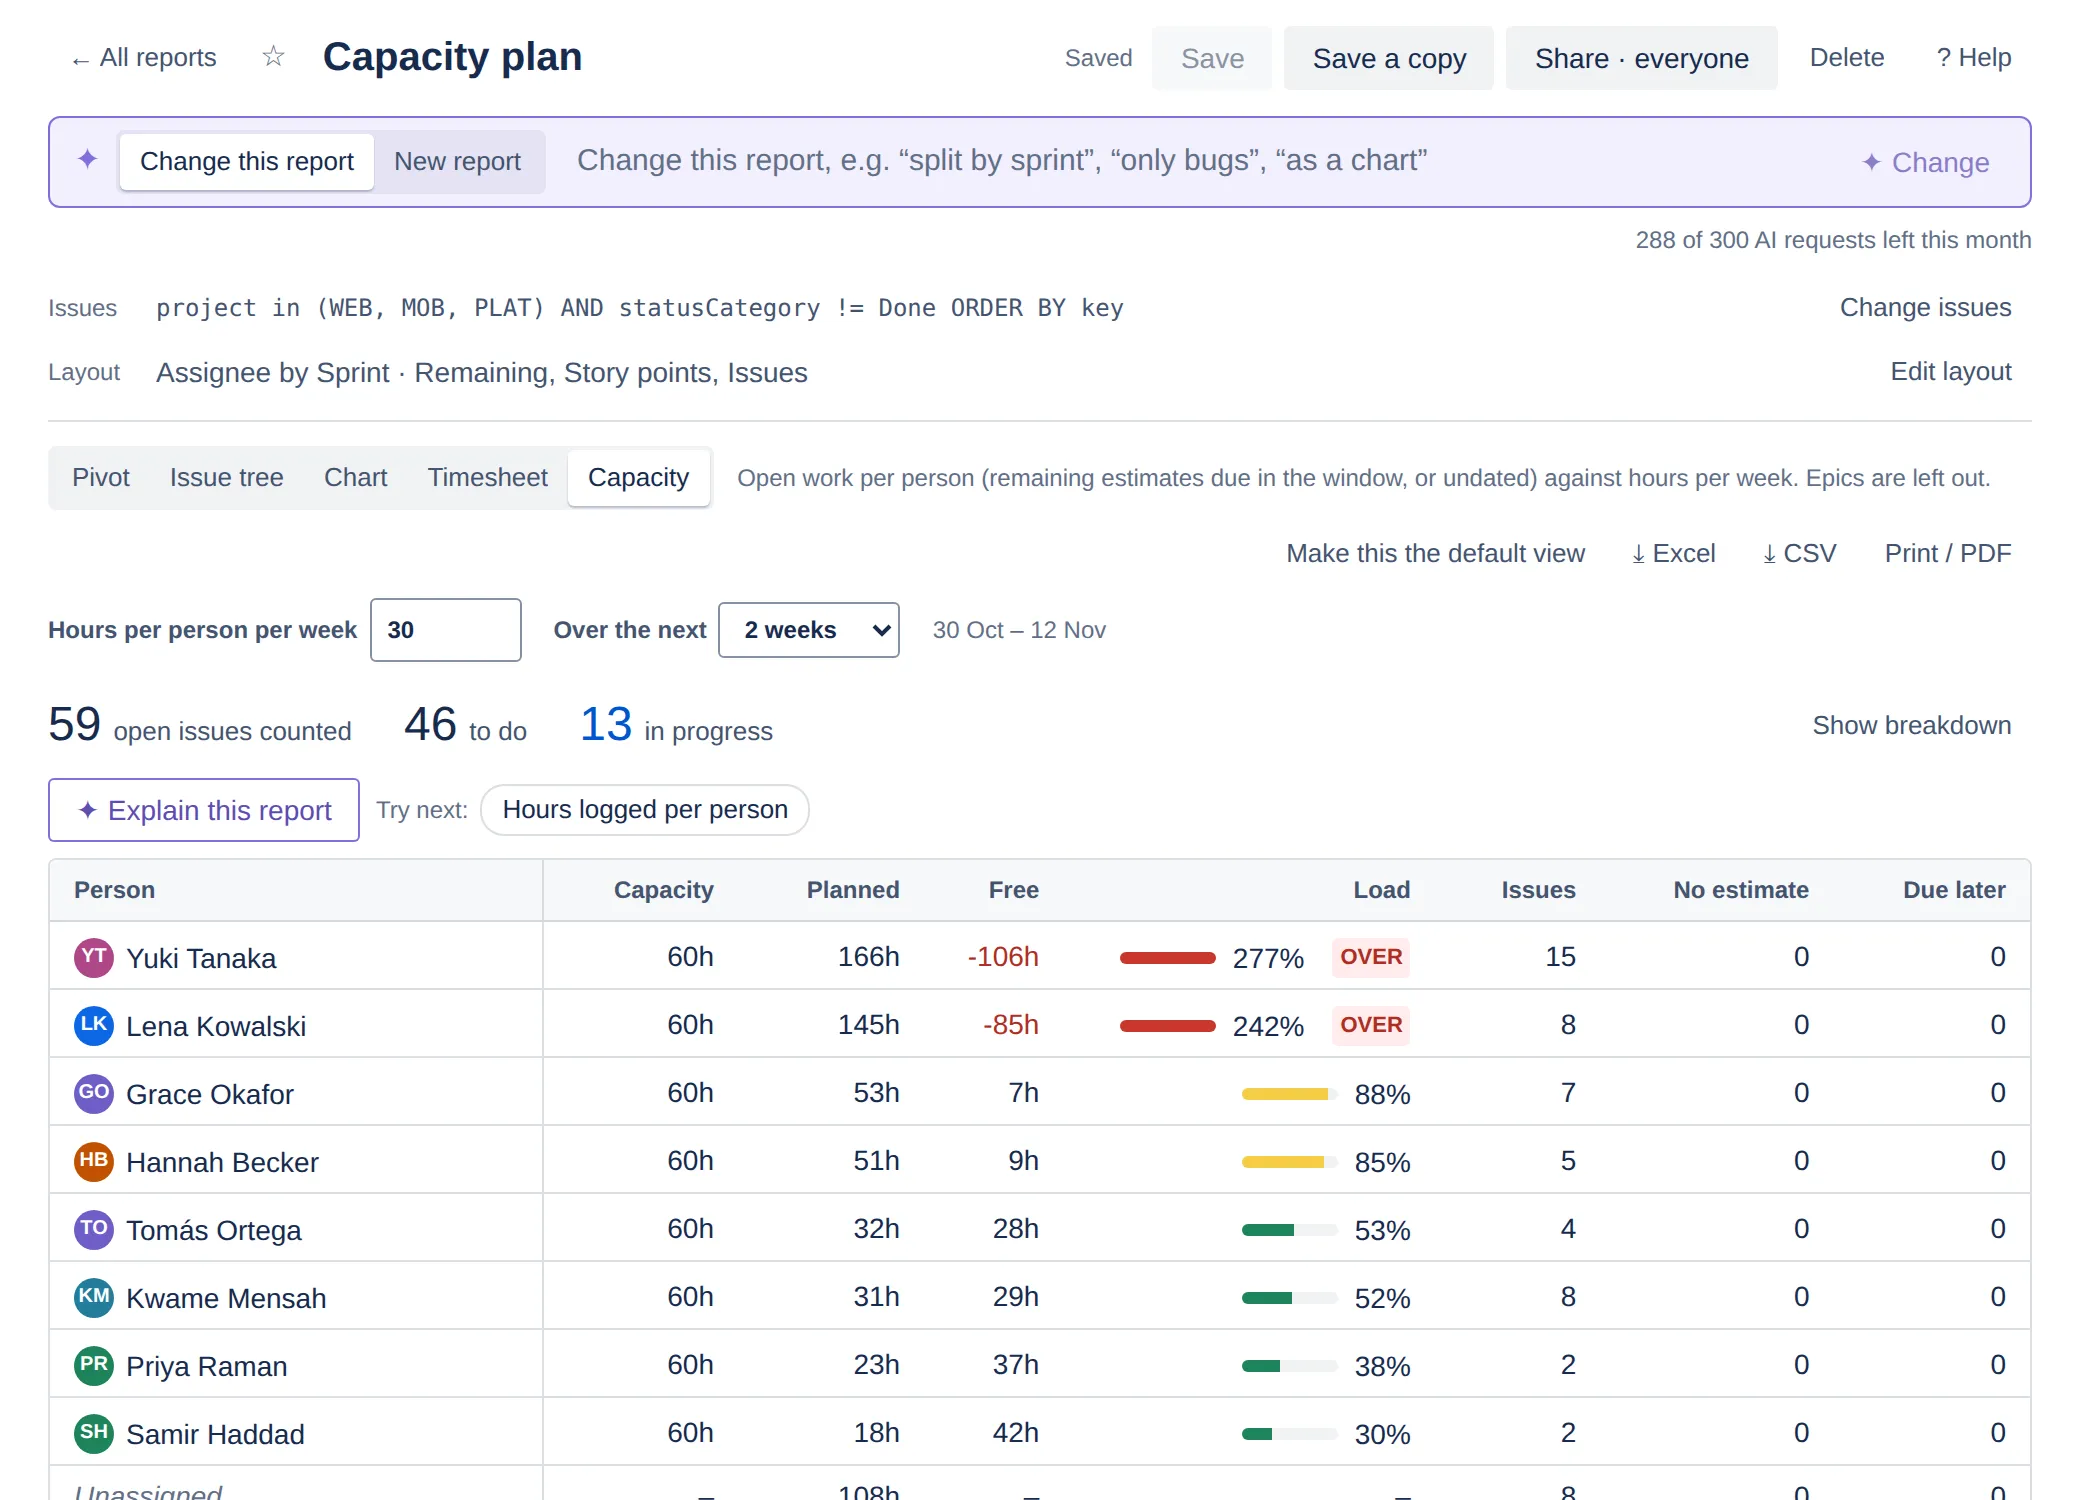Open Share · everyone settings
The width and height of the screenshot is (2080, 1500).
(x=1642, y=58)
